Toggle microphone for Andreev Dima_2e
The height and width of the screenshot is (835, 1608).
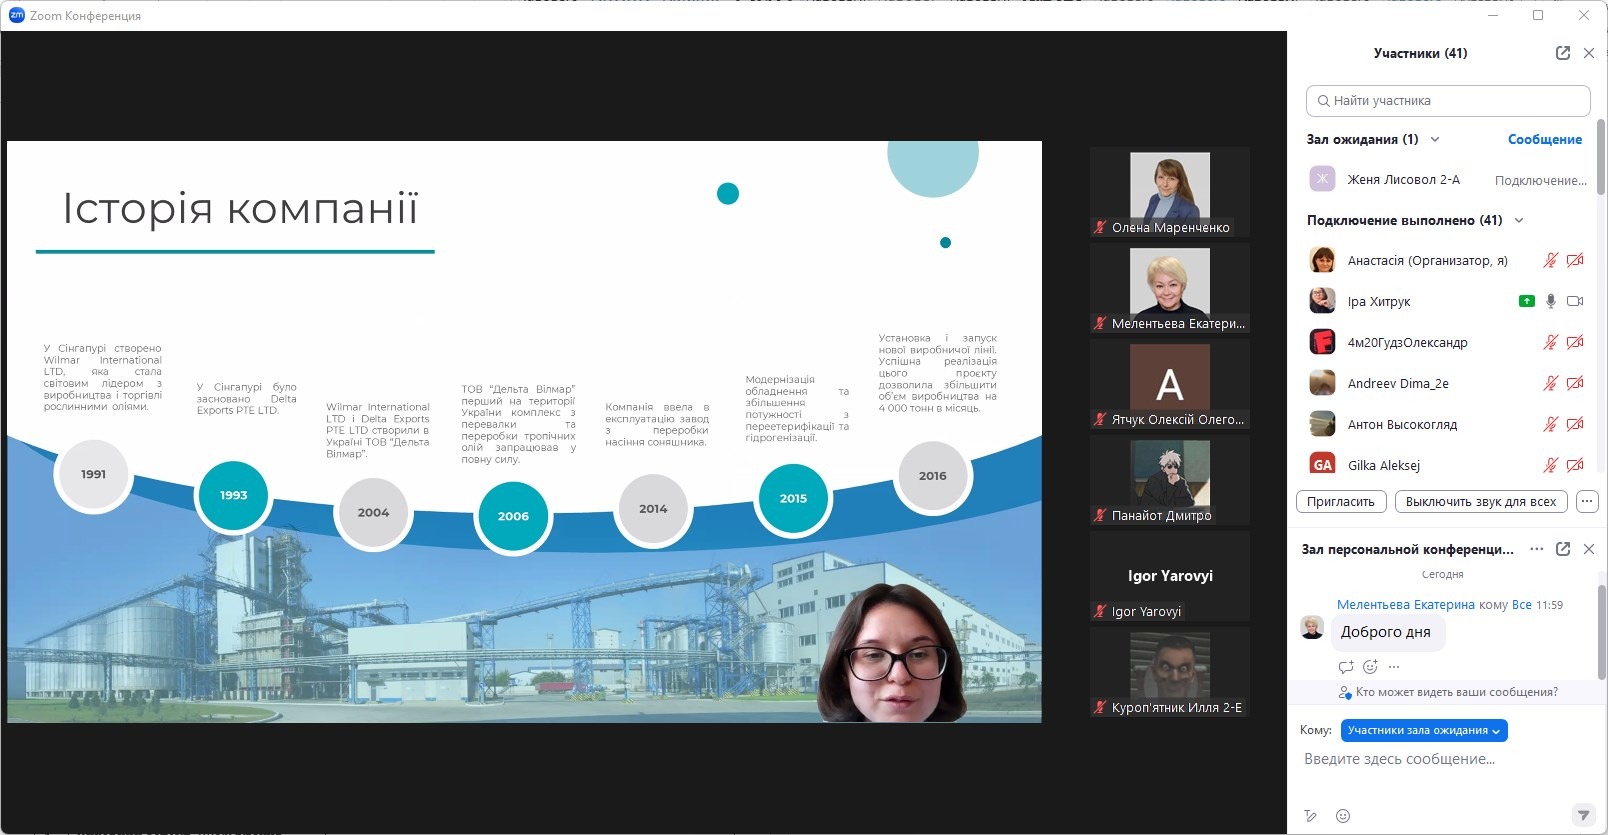pyautogui.click(x=1550, y=383)
